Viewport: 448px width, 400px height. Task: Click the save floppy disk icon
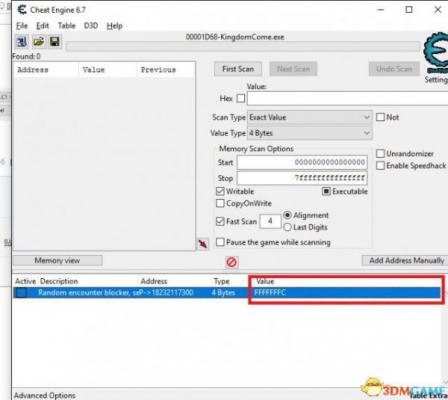(x=55, y=42)
